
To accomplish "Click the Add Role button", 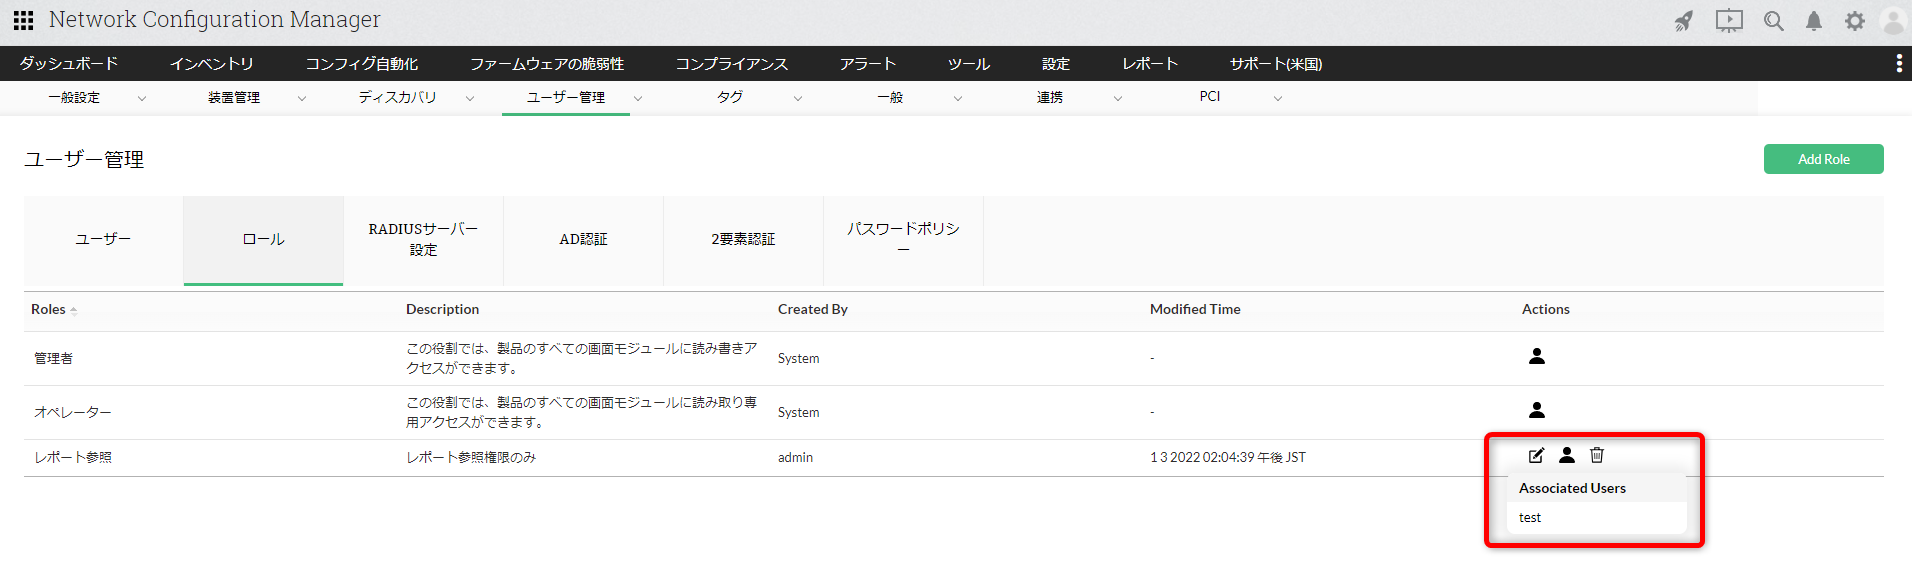I will (1823, 159).
